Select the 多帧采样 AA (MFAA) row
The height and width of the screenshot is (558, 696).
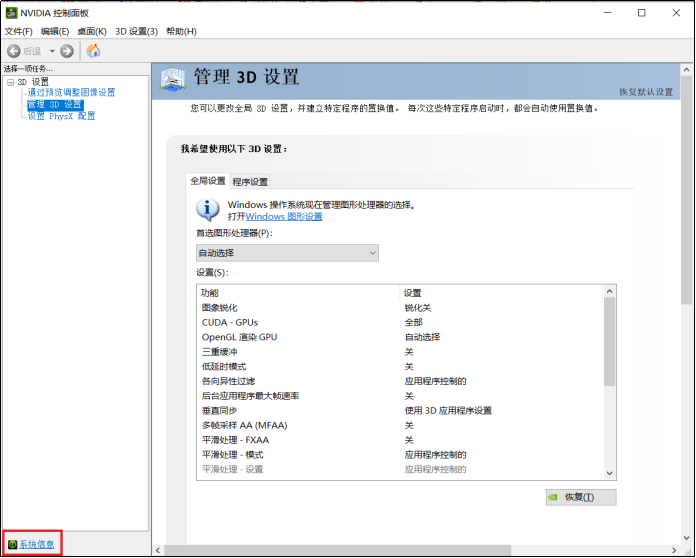399,425
